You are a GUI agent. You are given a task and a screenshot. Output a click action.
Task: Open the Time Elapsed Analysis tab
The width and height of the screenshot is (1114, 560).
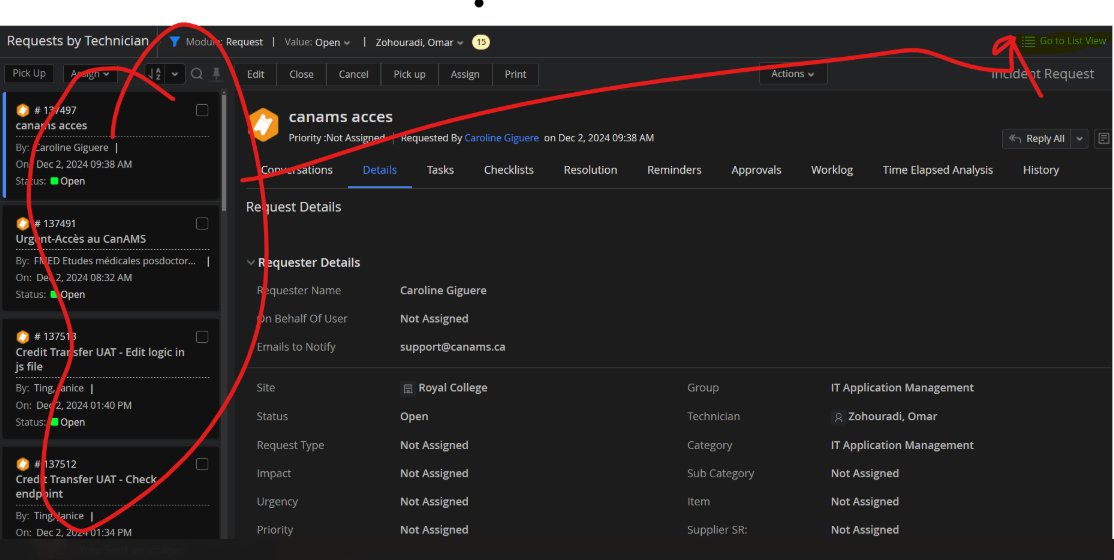(938, 170)
